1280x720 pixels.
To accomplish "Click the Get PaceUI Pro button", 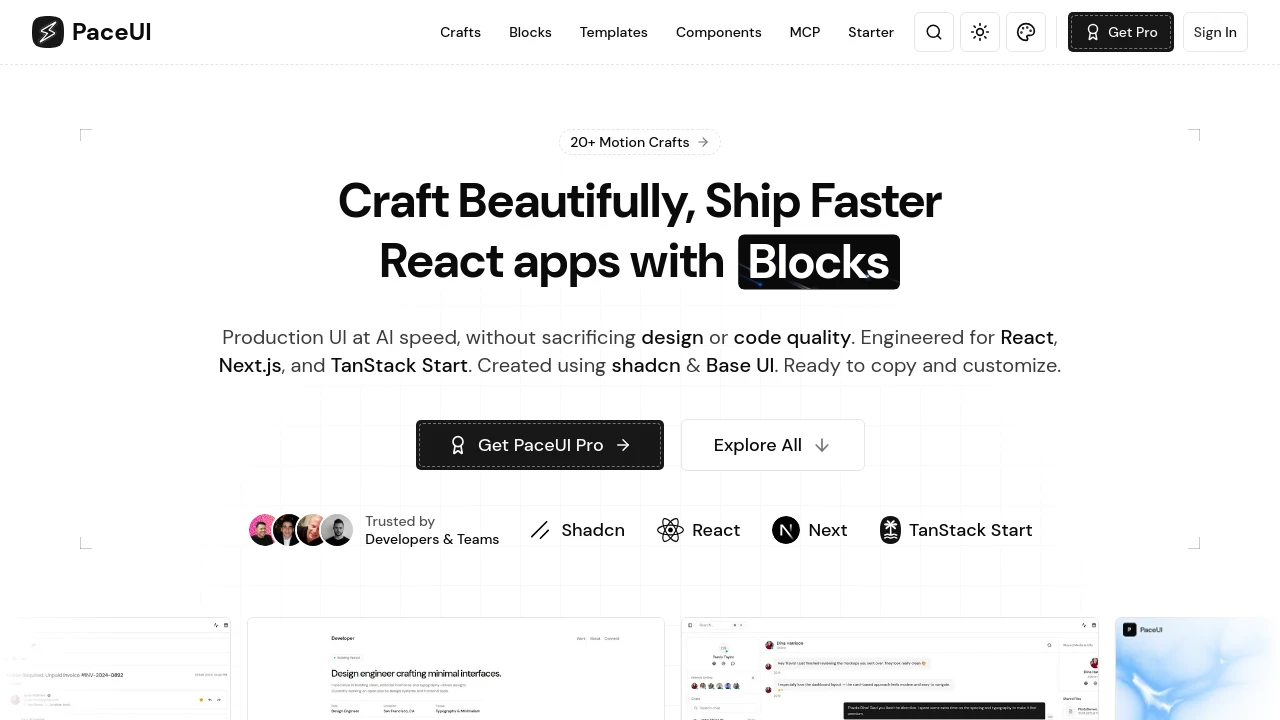I will [x=540, y=445].
